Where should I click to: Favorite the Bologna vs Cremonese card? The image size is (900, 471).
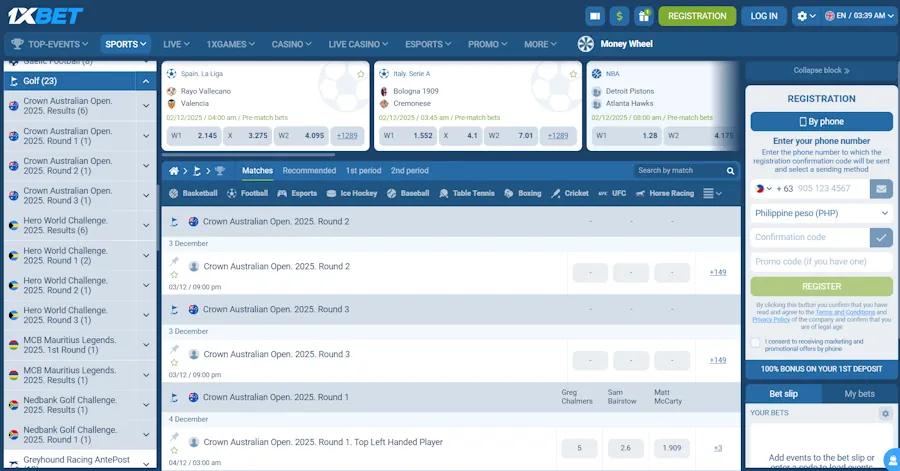[x=573, y=74]
